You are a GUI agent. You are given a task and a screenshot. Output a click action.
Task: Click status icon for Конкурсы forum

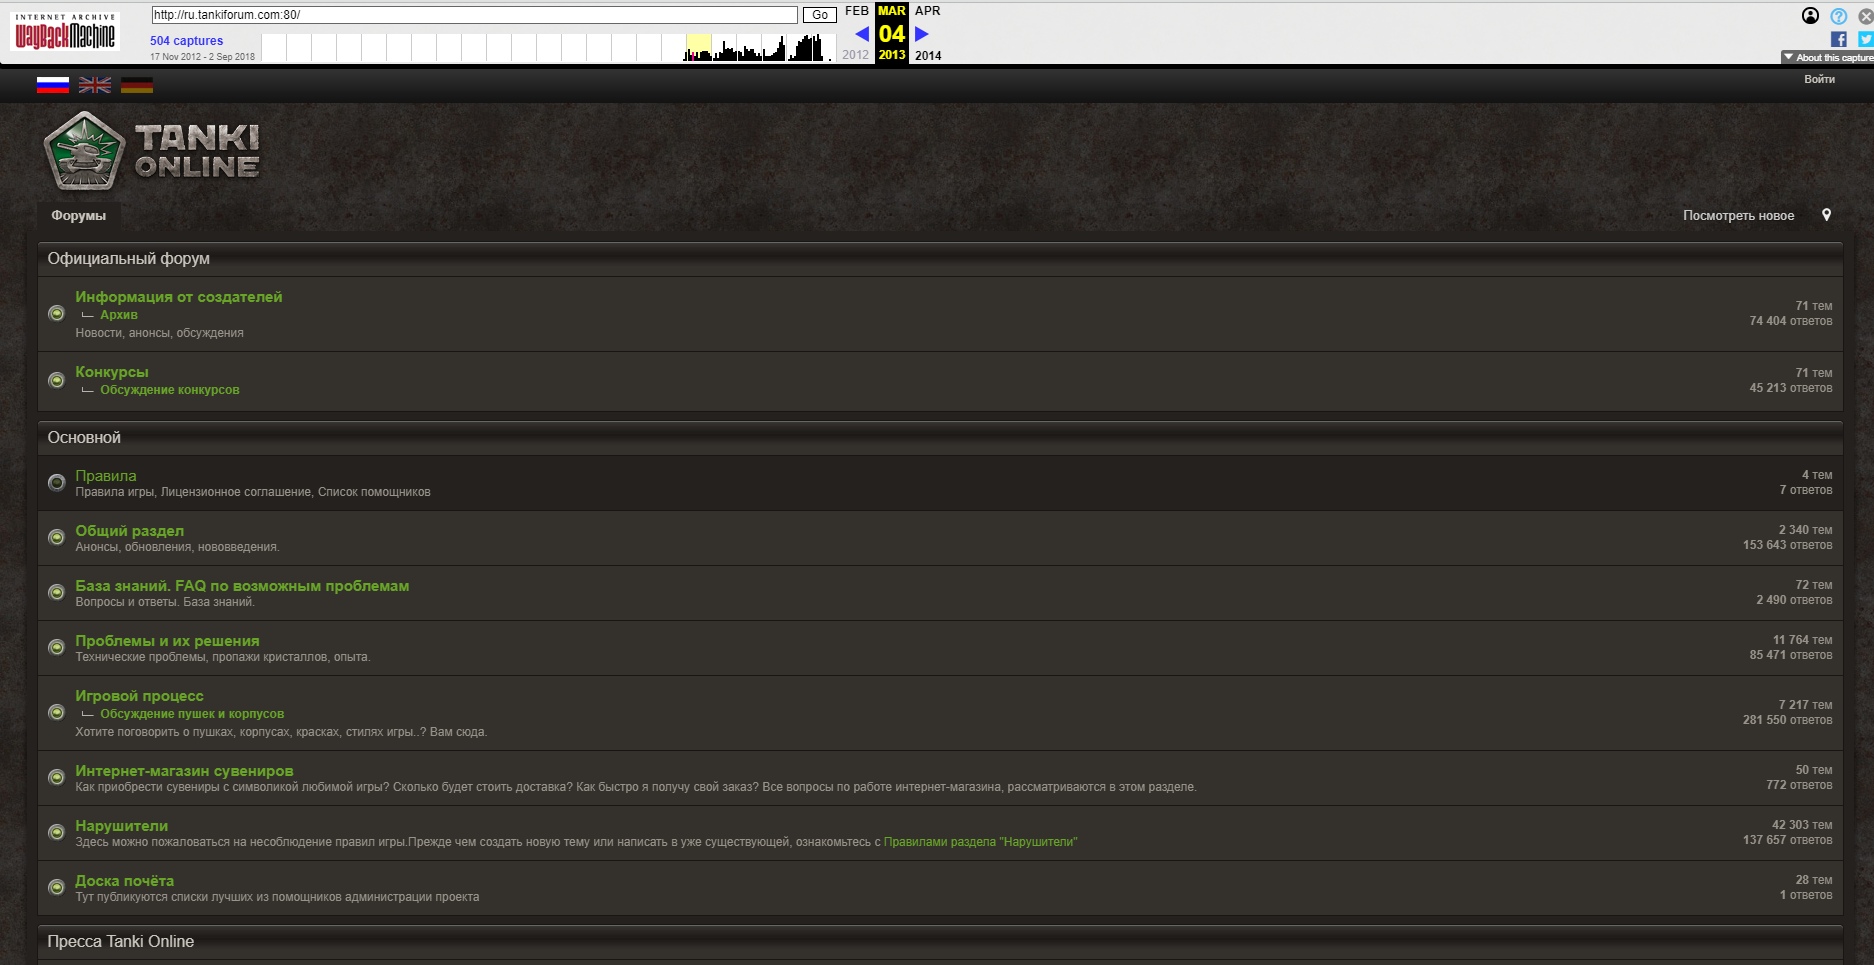tap(57, 380)
